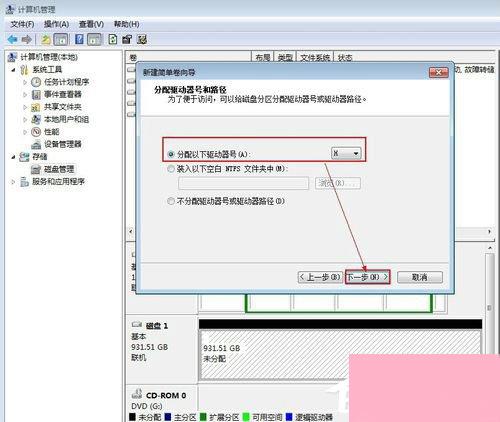Click the 取消 button in wizard
This screenshot has height=422, width=500.
coord(420,277)
